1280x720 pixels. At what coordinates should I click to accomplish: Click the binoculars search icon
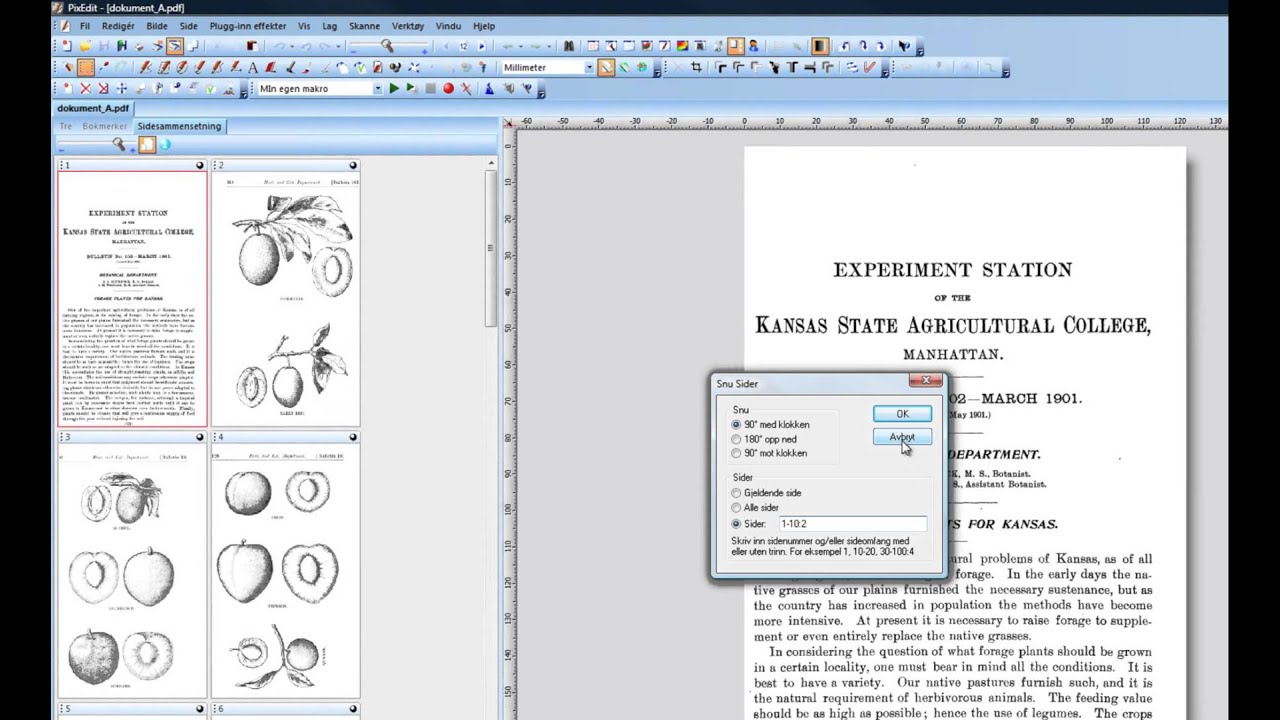tap(569, 46)
